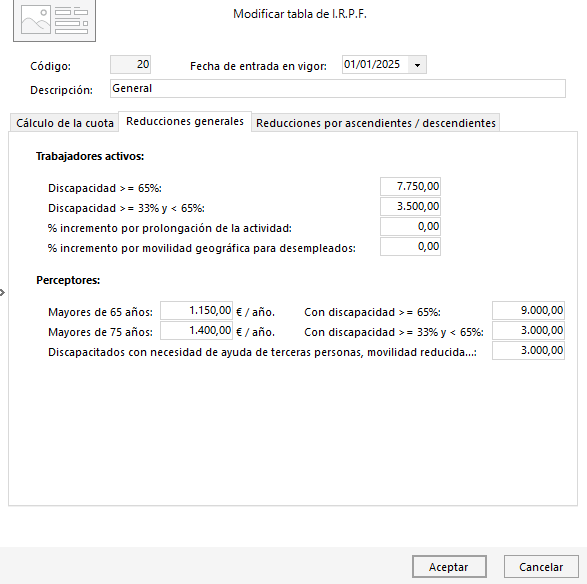Click Con discapacidad >= 65% field 9.000,00

point(528,311)
